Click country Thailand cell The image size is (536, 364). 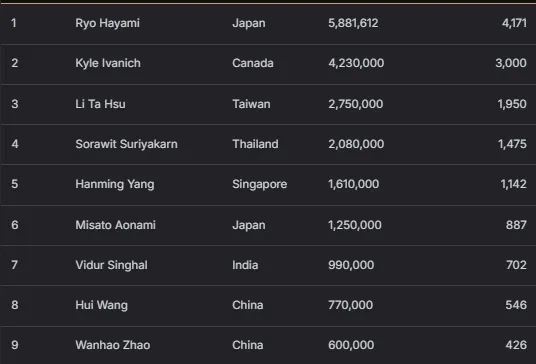255,144
